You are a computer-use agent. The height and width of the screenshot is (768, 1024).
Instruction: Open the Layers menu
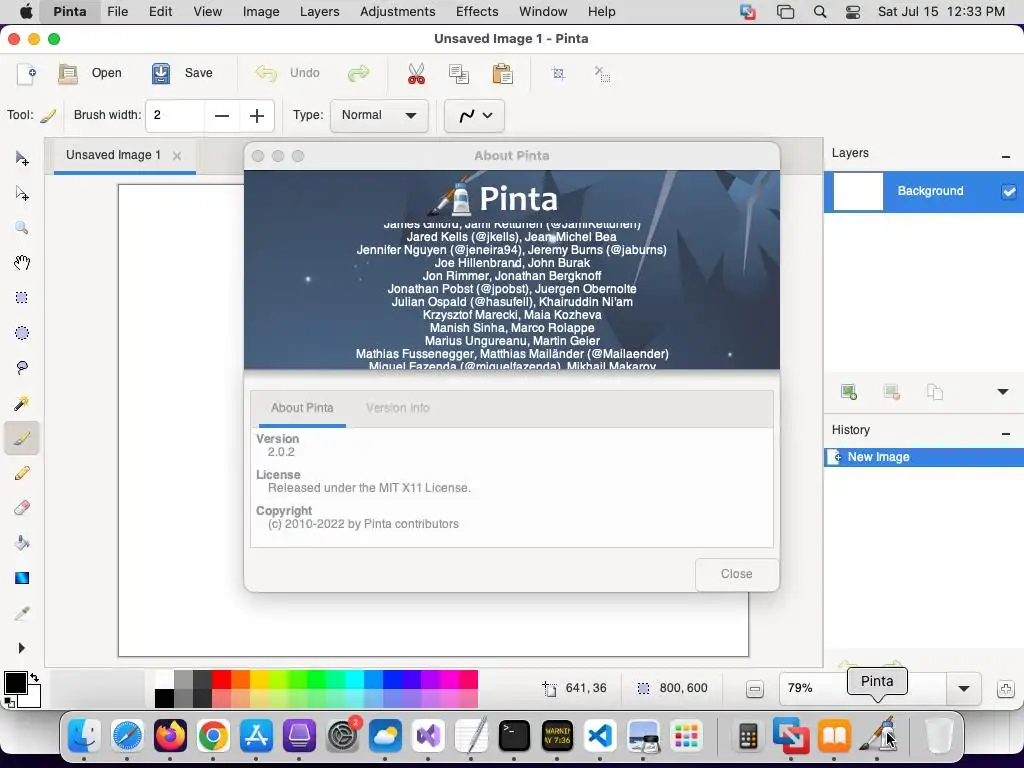(x=319, y=12)
